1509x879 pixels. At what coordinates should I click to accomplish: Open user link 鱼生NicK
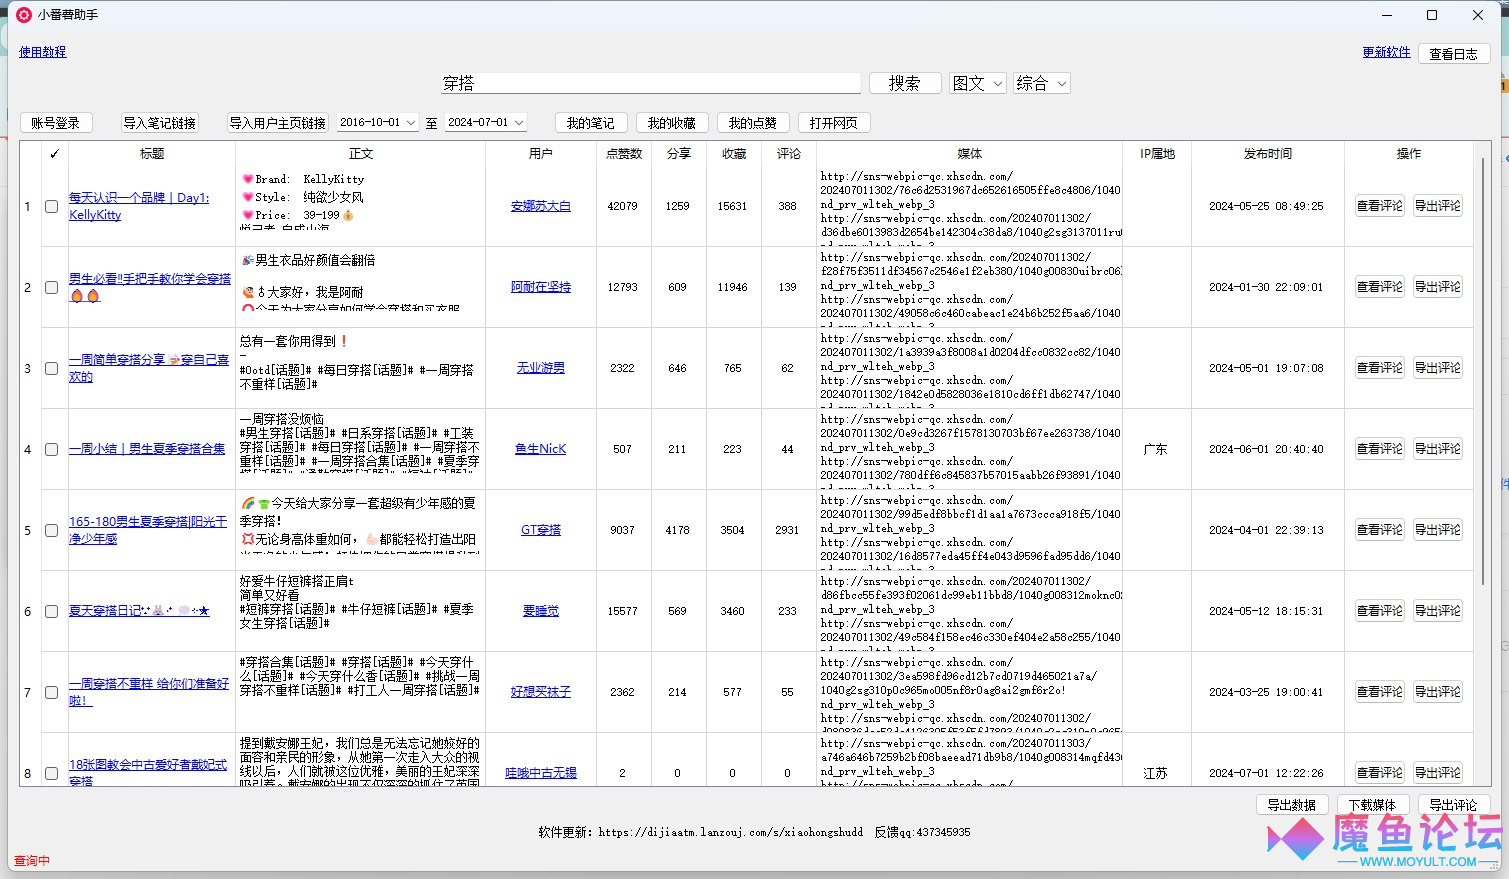tap(541, 449)
